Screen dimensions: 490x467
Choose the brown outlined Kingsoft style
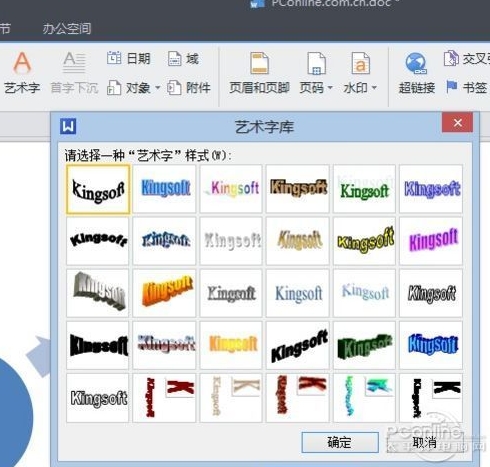pyautogui.click(x=298, y=189)
